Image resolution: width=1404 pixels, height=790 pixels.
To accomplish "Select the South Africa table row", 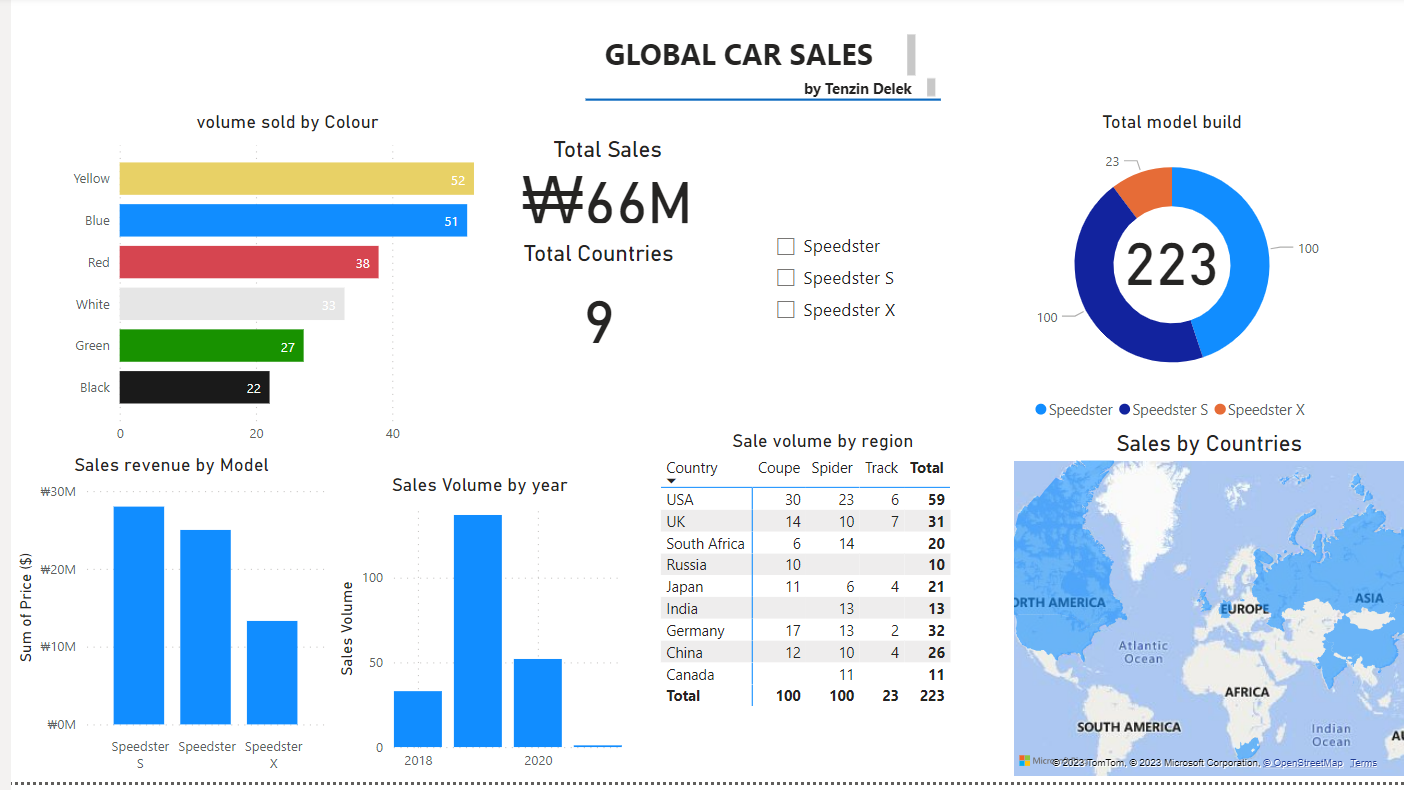I will point(807,543).
